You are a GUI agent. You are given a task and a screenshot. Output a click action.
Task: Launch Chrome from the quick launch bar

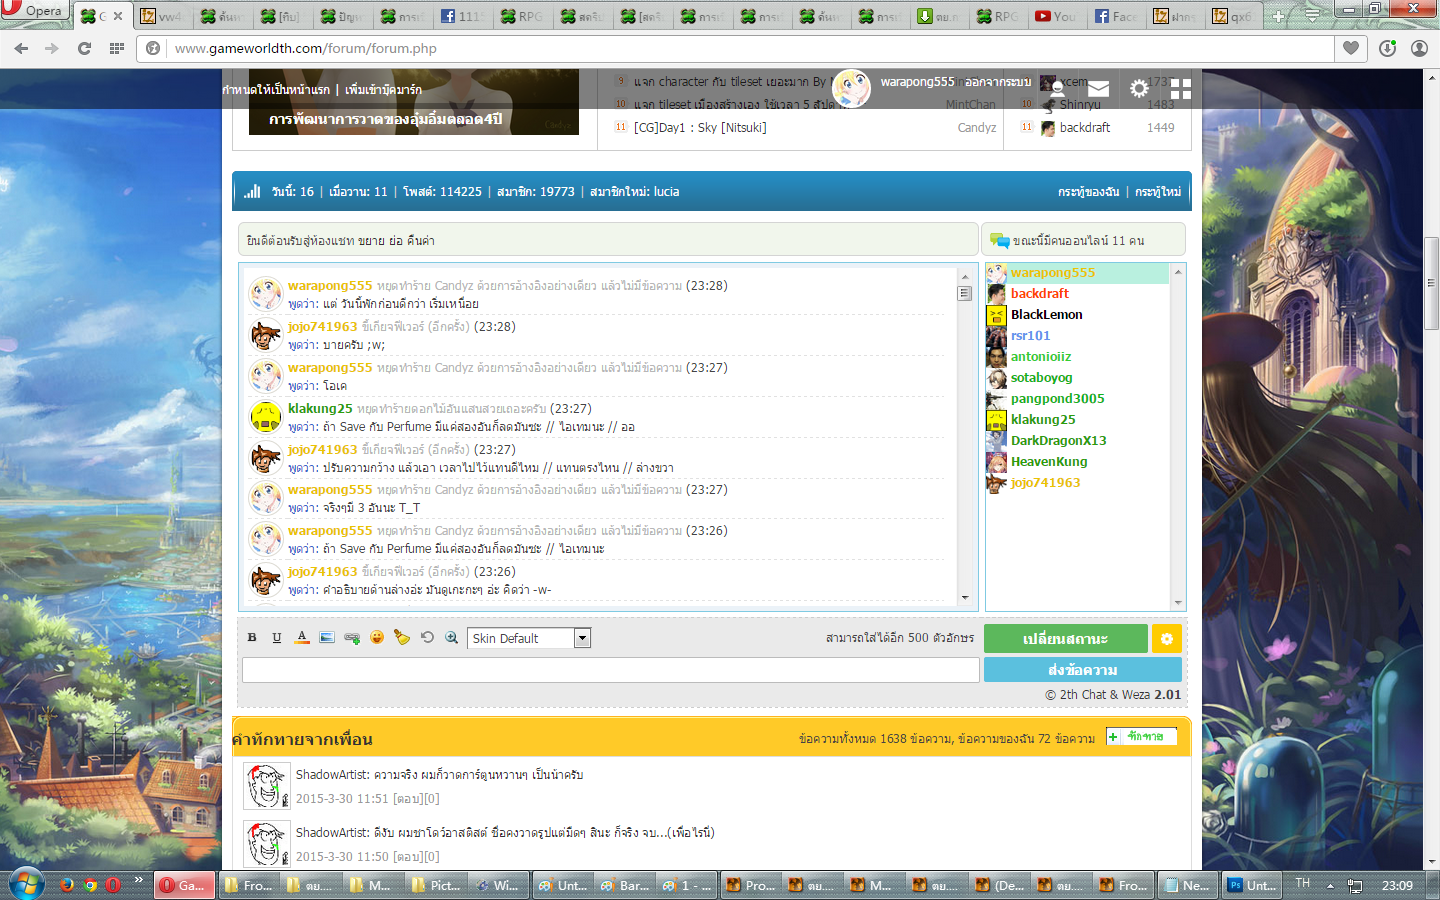pos(90,885)
